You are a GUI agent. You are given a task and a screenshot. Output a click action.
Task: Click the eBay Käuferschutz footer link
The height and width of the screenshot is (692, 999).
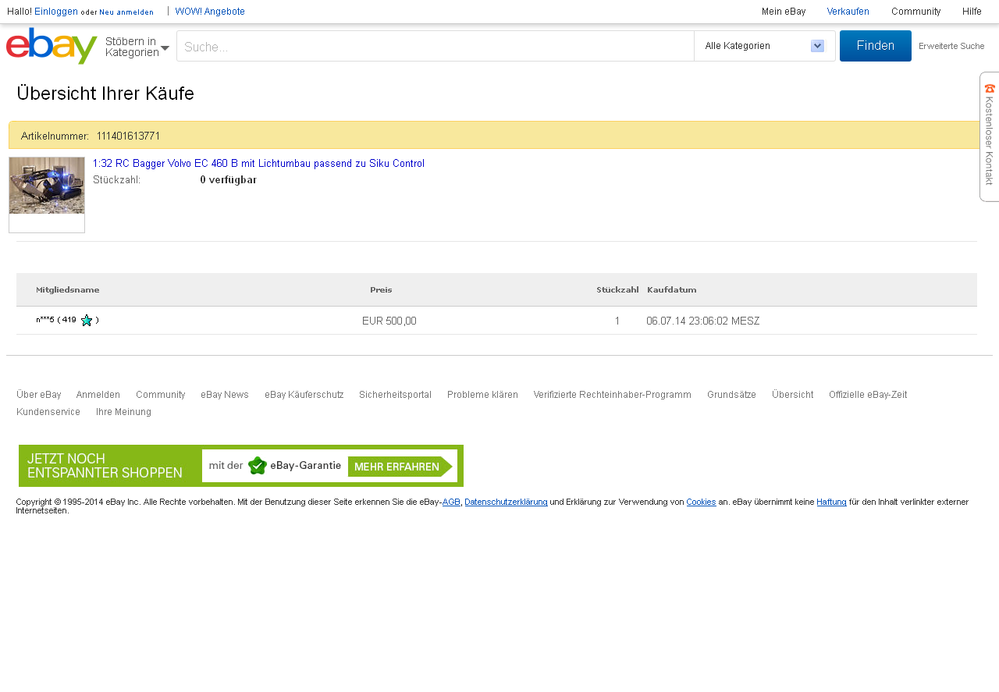[304, 395]
